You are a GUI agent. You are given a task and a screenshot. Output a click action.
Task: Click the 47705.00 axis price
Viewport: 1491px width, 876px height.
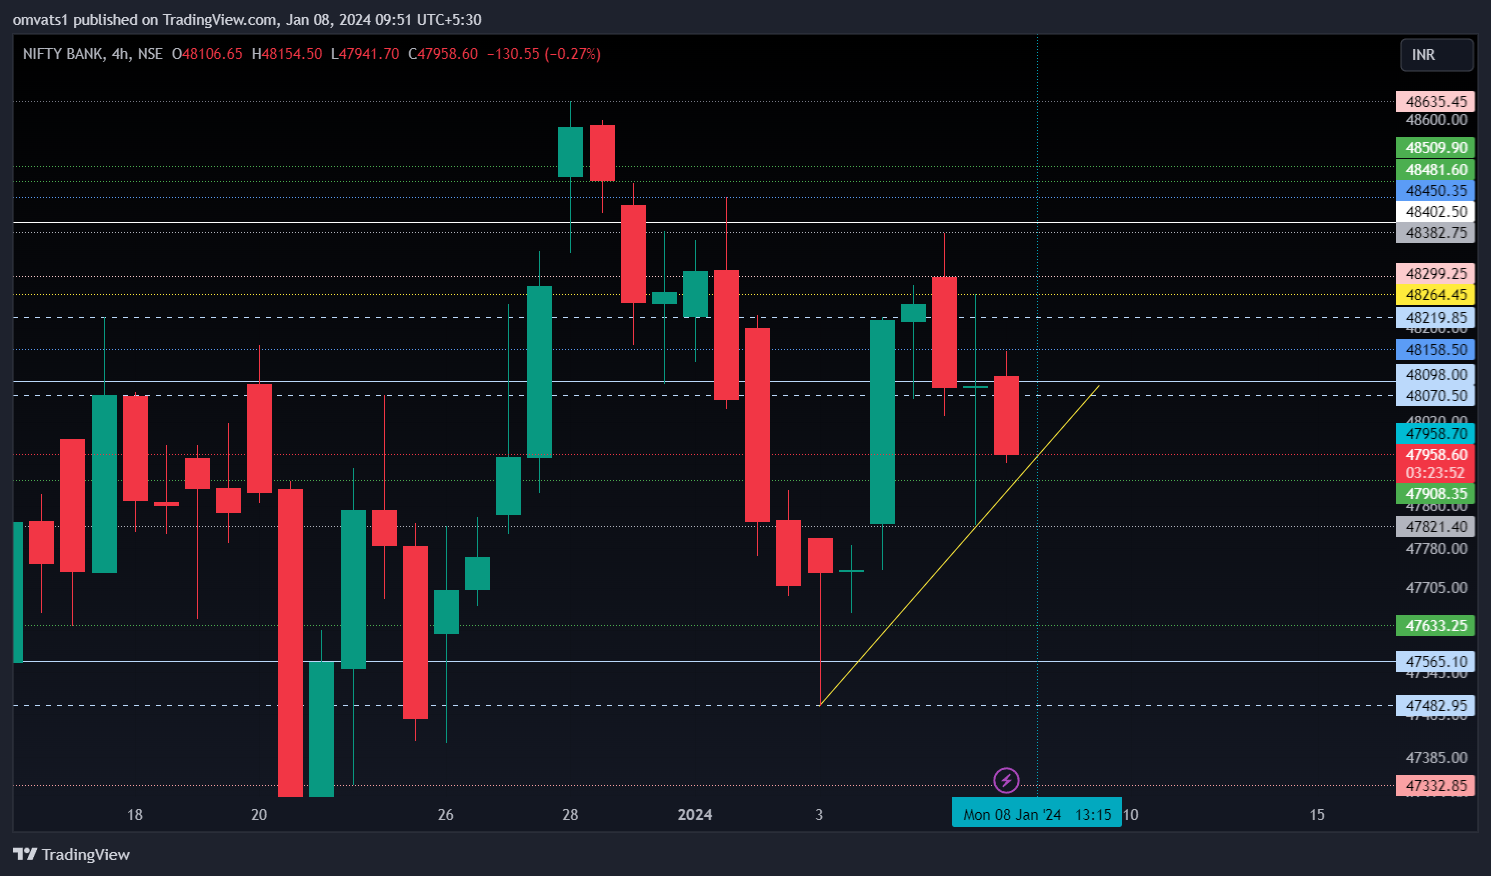[x=1436, y=588]
